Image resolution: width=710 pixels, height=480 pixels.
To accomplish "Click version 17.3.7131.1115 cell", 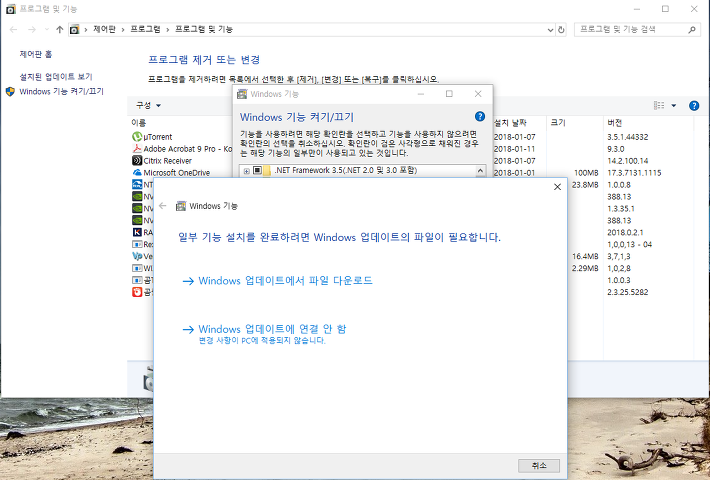I will pos(634,173).
